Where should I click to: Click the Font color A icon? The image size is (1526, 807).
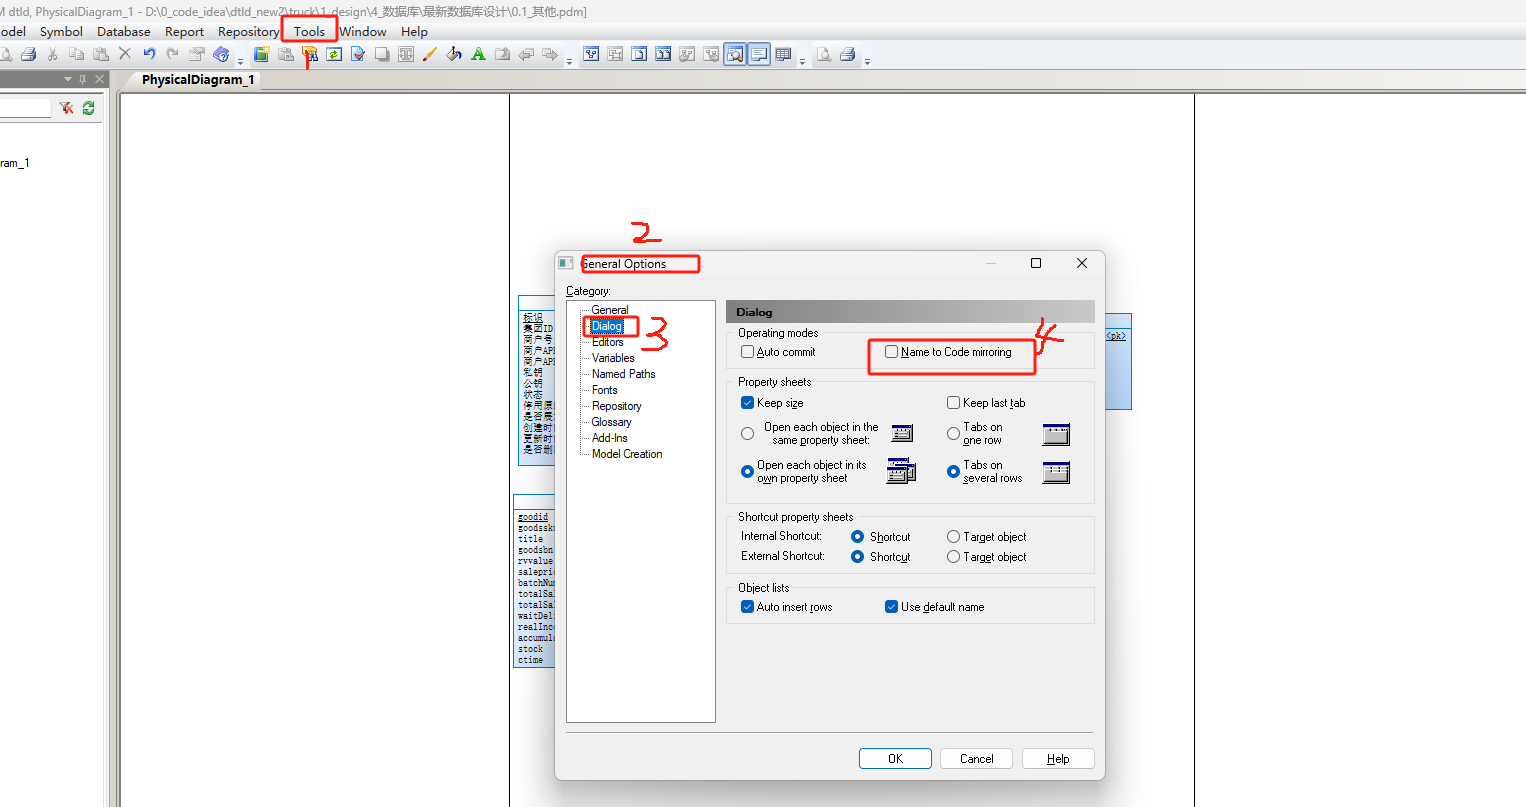click(479, 54)
